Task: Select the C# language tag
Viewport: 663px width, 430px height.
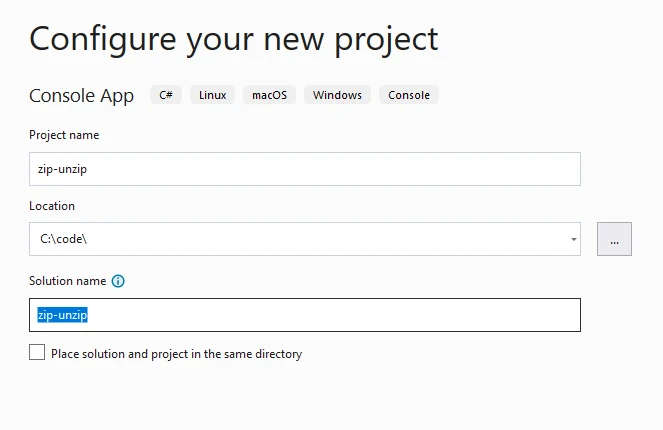Action: [x=165, y=95]
